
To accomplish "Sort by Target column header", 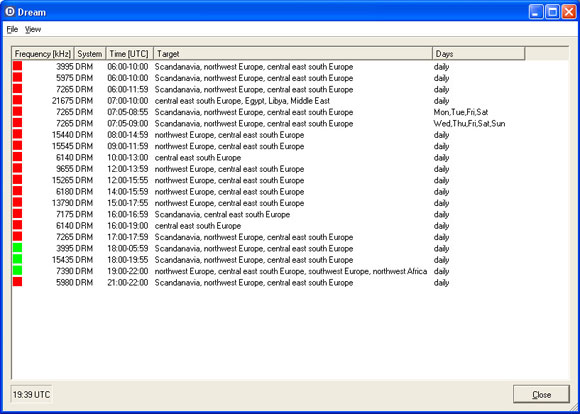I will click(293, 54).
